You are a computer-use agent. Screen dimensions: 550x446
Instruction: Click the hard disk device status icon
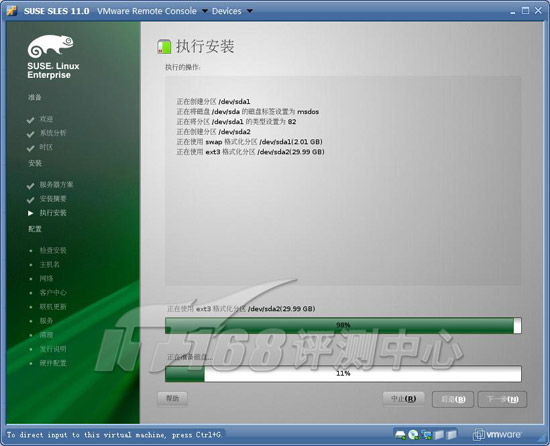click(400, 435)
